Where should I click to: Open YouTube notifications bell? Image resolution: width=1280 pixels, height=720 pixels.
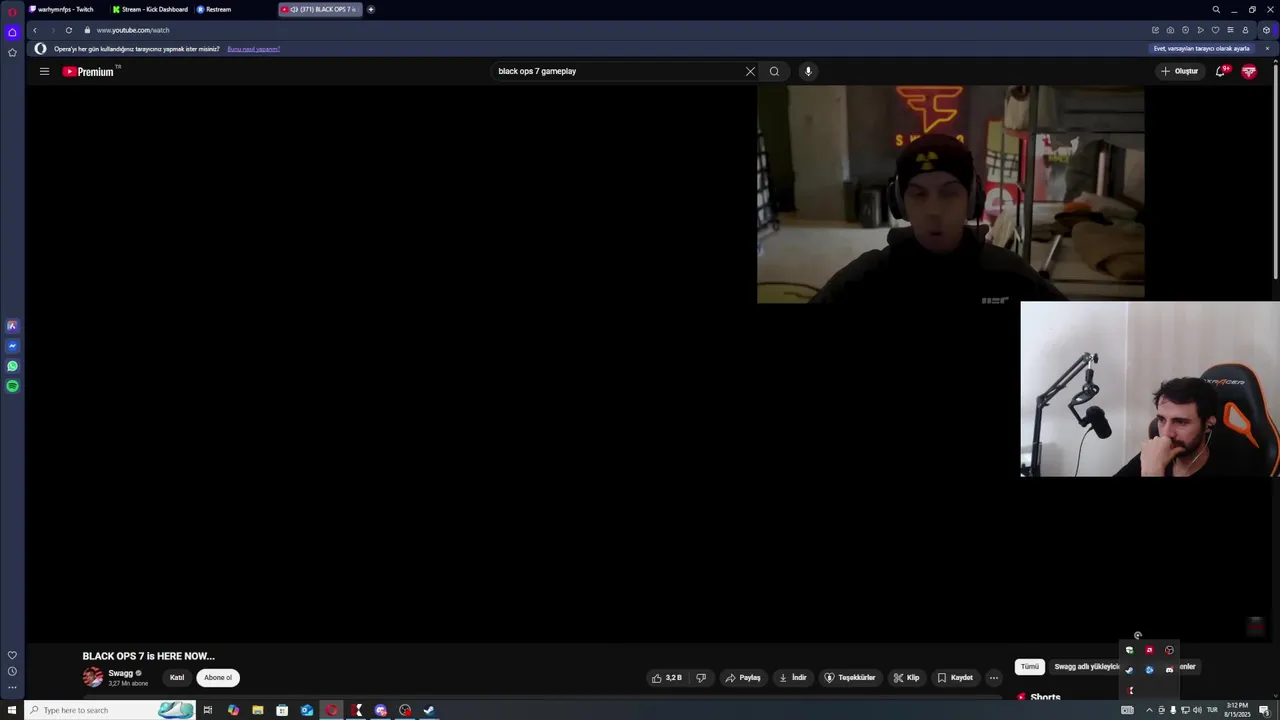pos(1220,71)
